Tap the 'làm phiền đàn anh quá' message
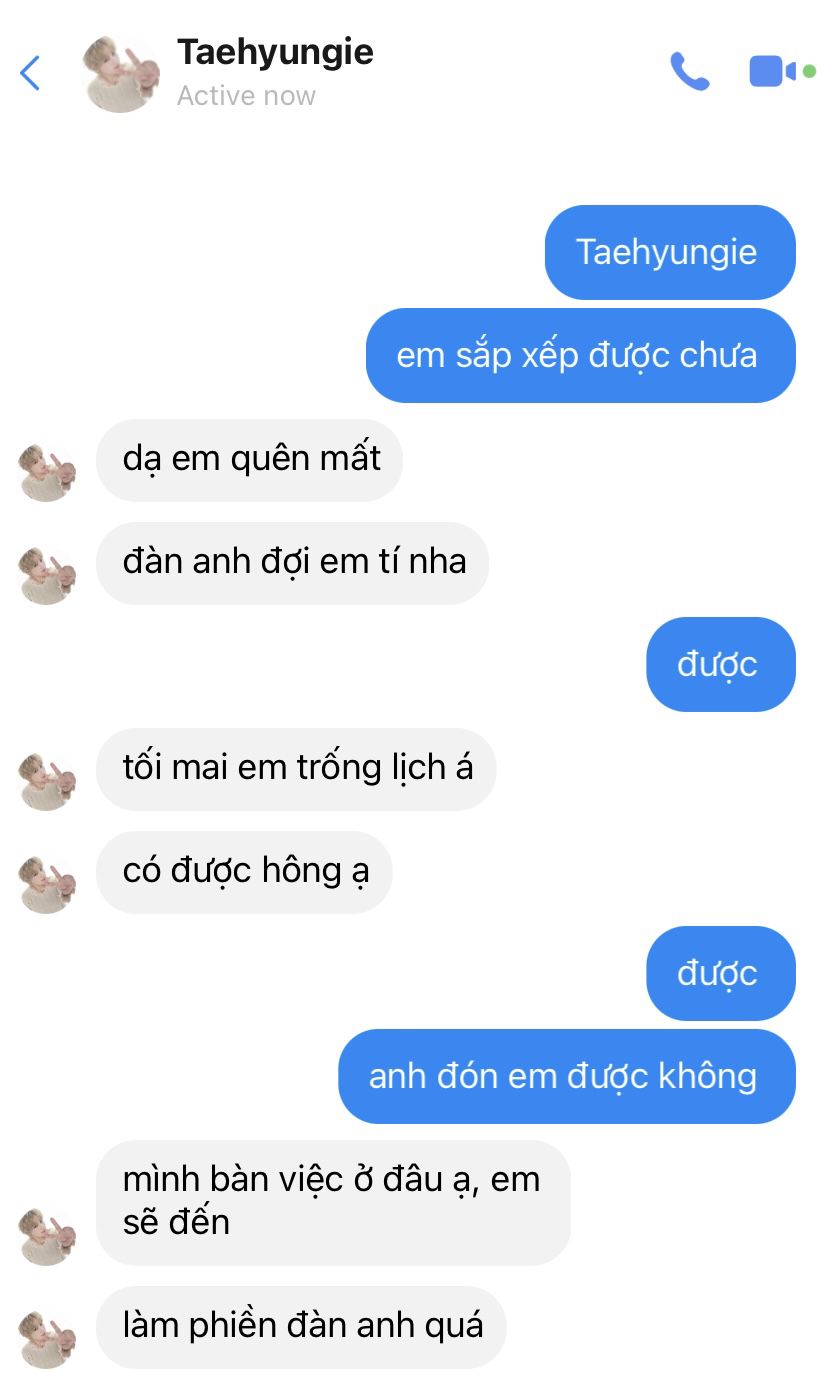827x1373 pixels. pyautogui.click(x=302, y=1327)
